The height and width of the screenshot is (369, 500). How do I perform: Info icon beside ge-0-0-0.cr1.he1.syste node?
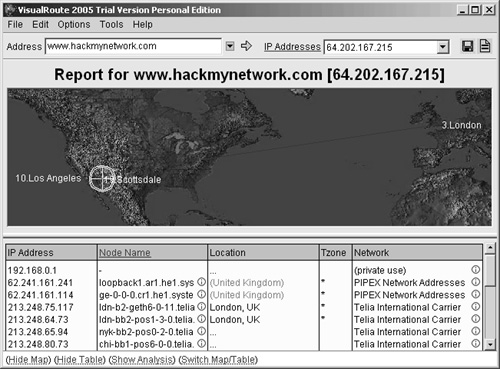(x=201, y=294)
